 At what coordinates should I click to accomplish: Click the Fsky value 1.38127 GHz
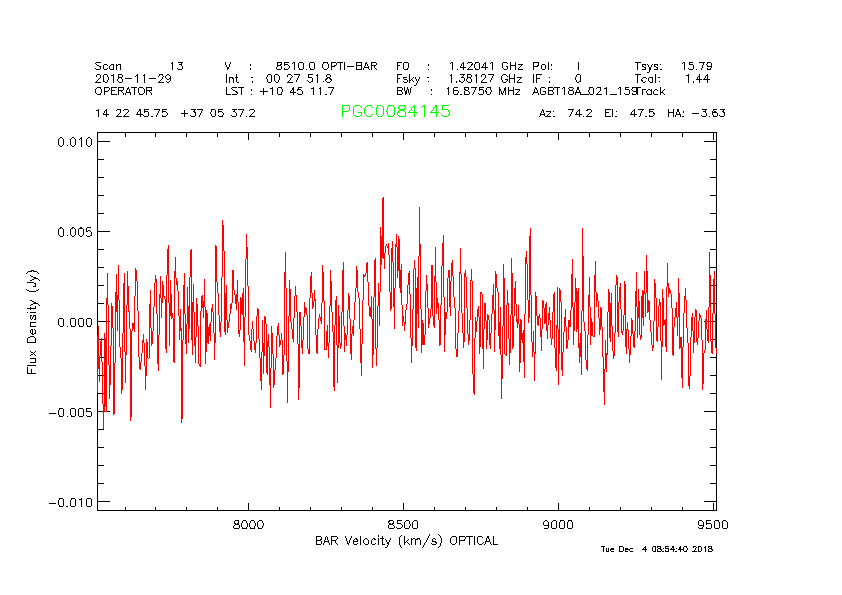tap(485, 78)
